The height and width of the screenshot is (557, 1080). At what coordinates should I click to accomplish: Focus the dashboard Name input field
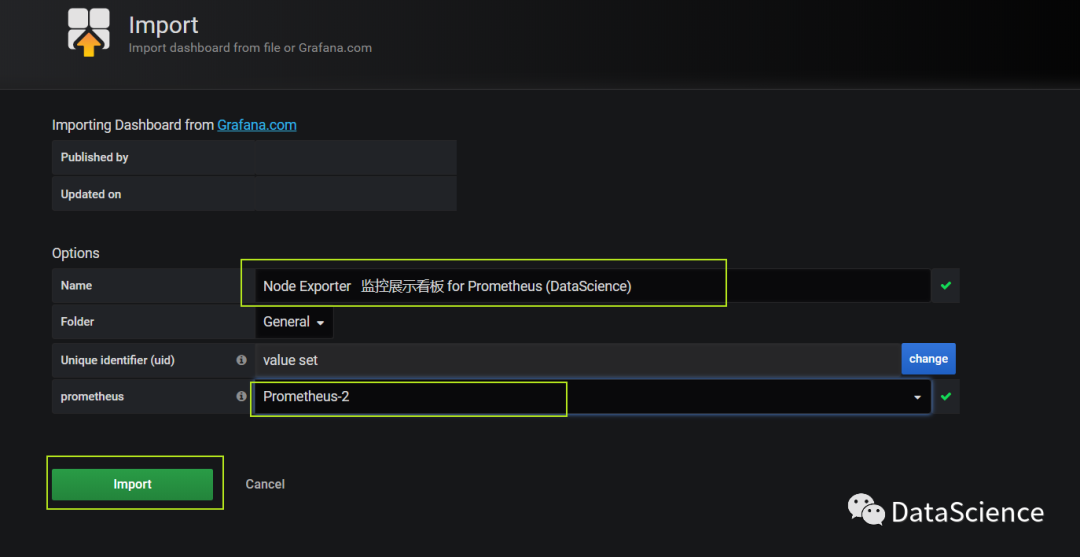590,286
